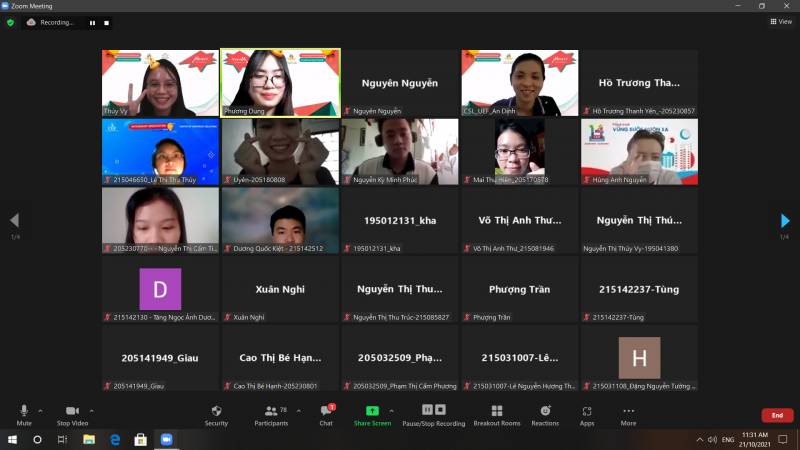Image resolution: width=800 pixels, height=450 pixels.
Task: Expand audio options arrow next to Mute
Action: tap(41, 410)
